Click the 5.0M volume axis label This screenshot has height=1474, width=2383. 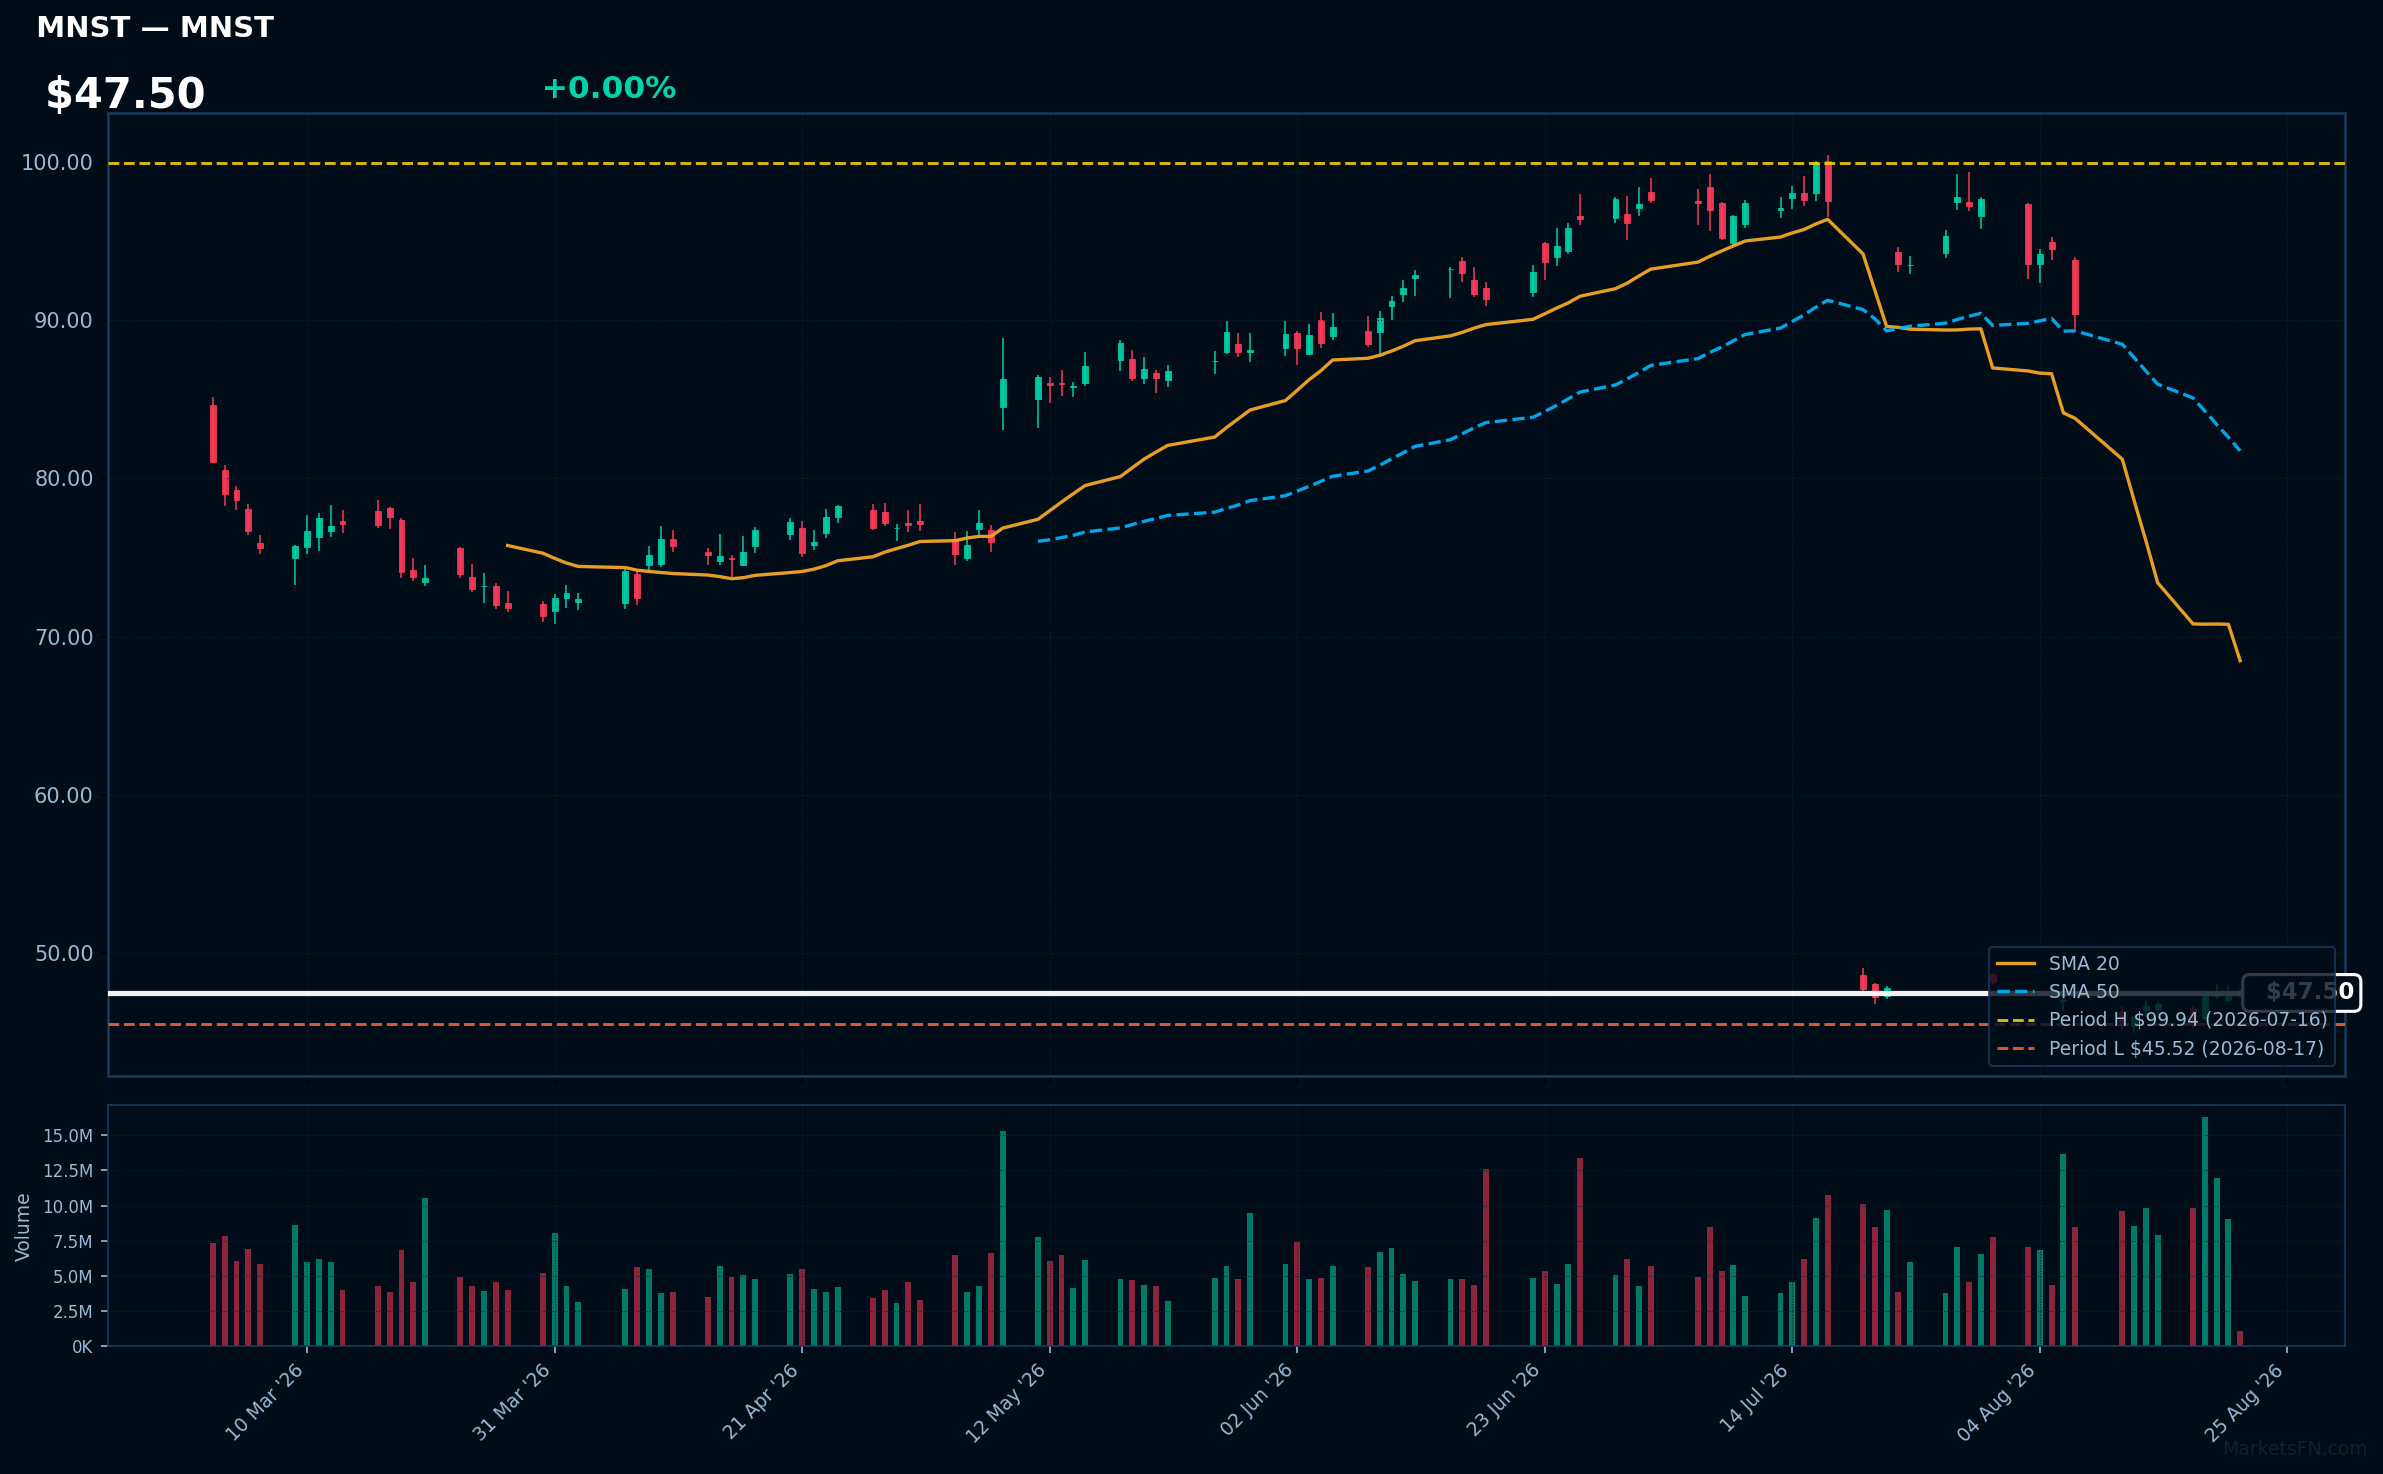click(72, 1276)
